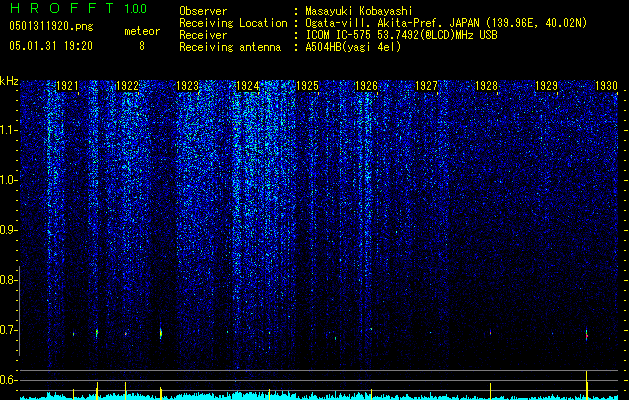The image size is (629, 400).
Task: Click the "Receiving antenna" field label
Action: [230, 47]
